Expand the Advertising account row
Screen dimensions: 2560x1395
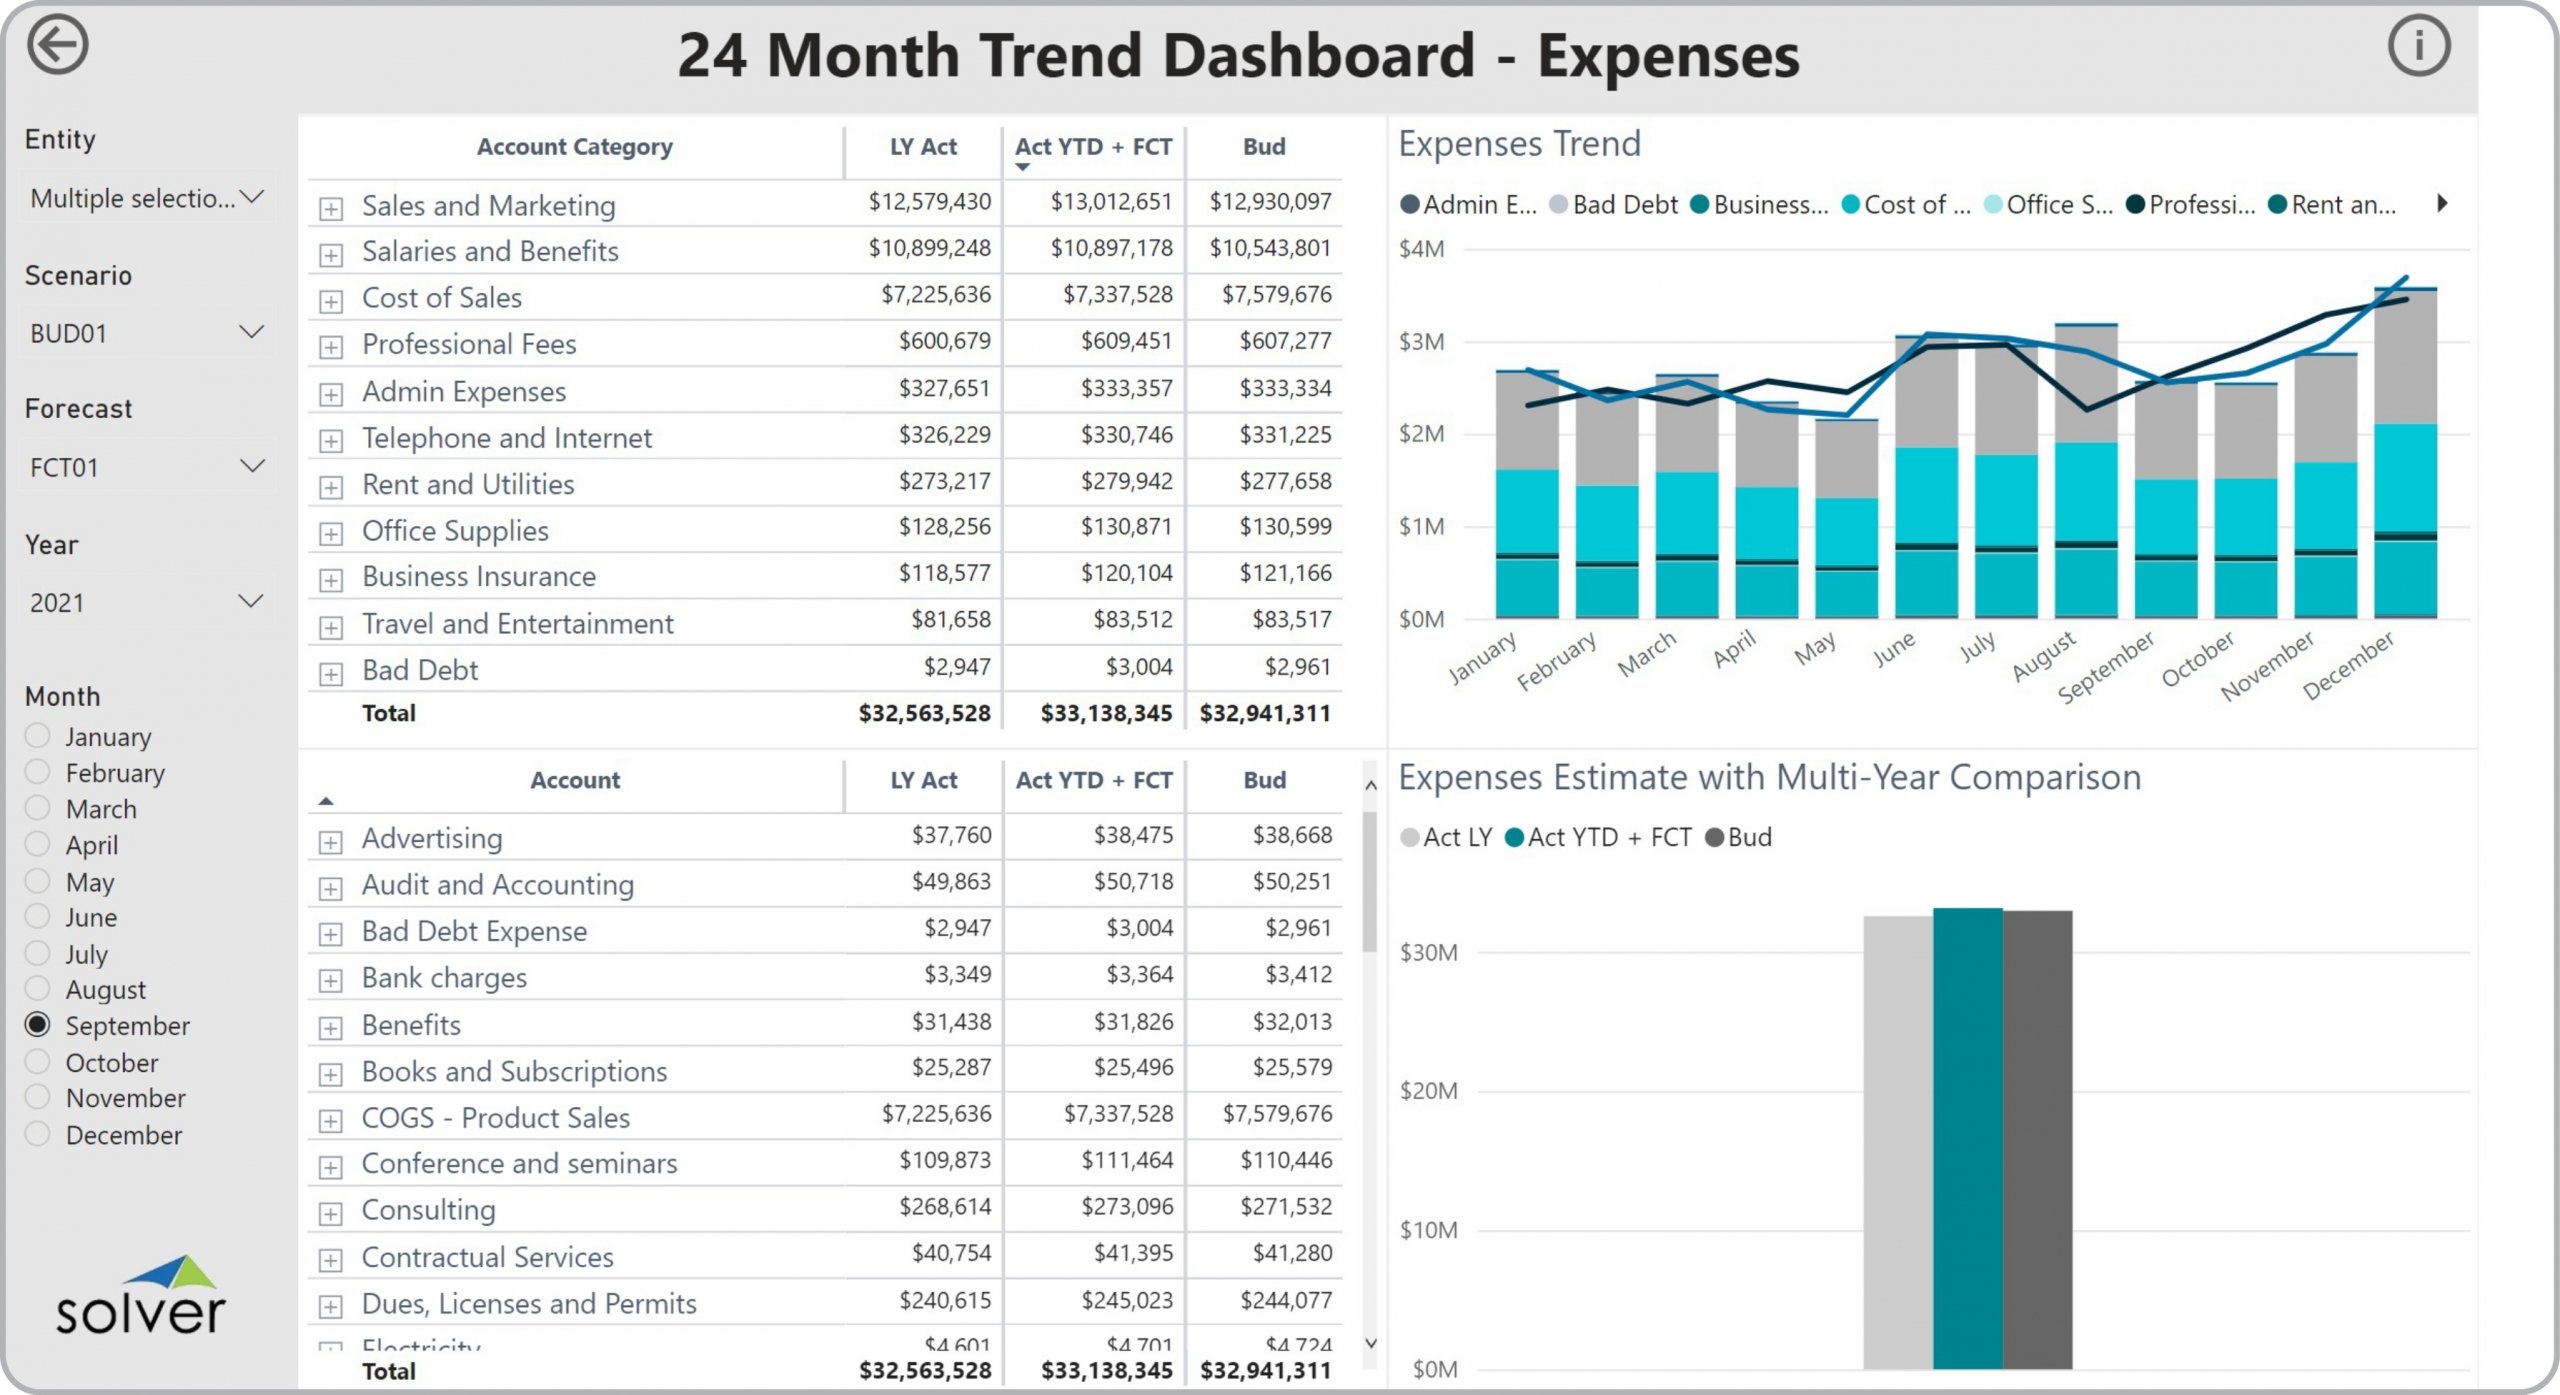click(331, 841)
